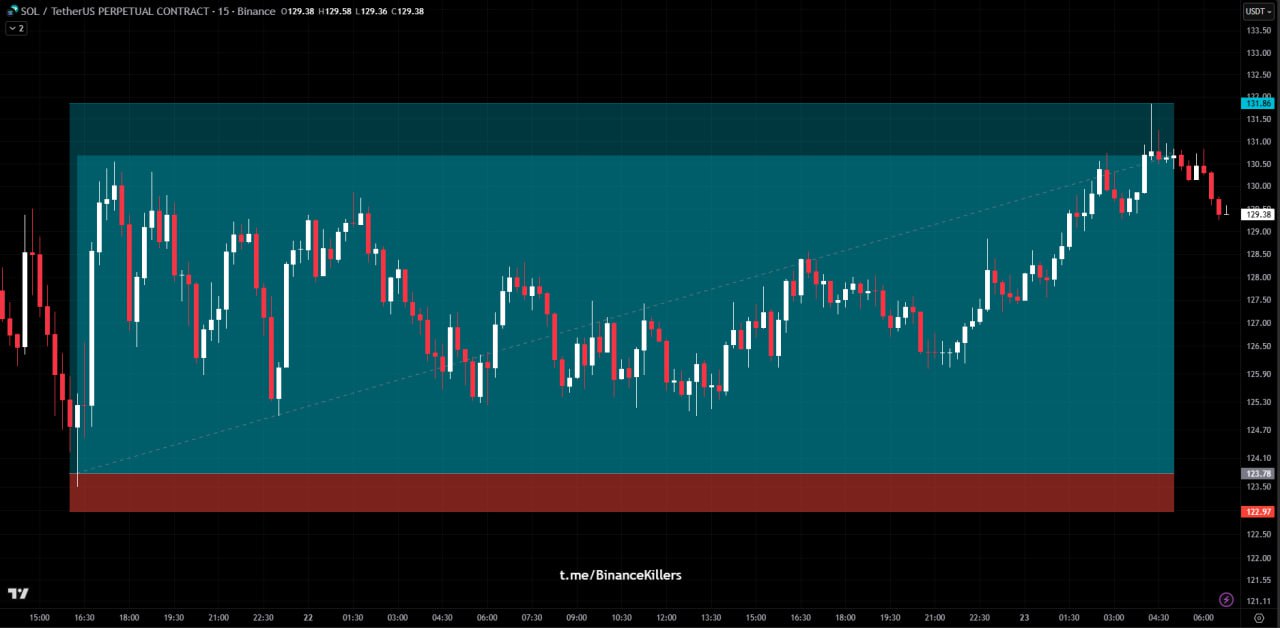Click the SOL coin logo icon
This screenshot has height=628, width=1280.
click(13, 11)
